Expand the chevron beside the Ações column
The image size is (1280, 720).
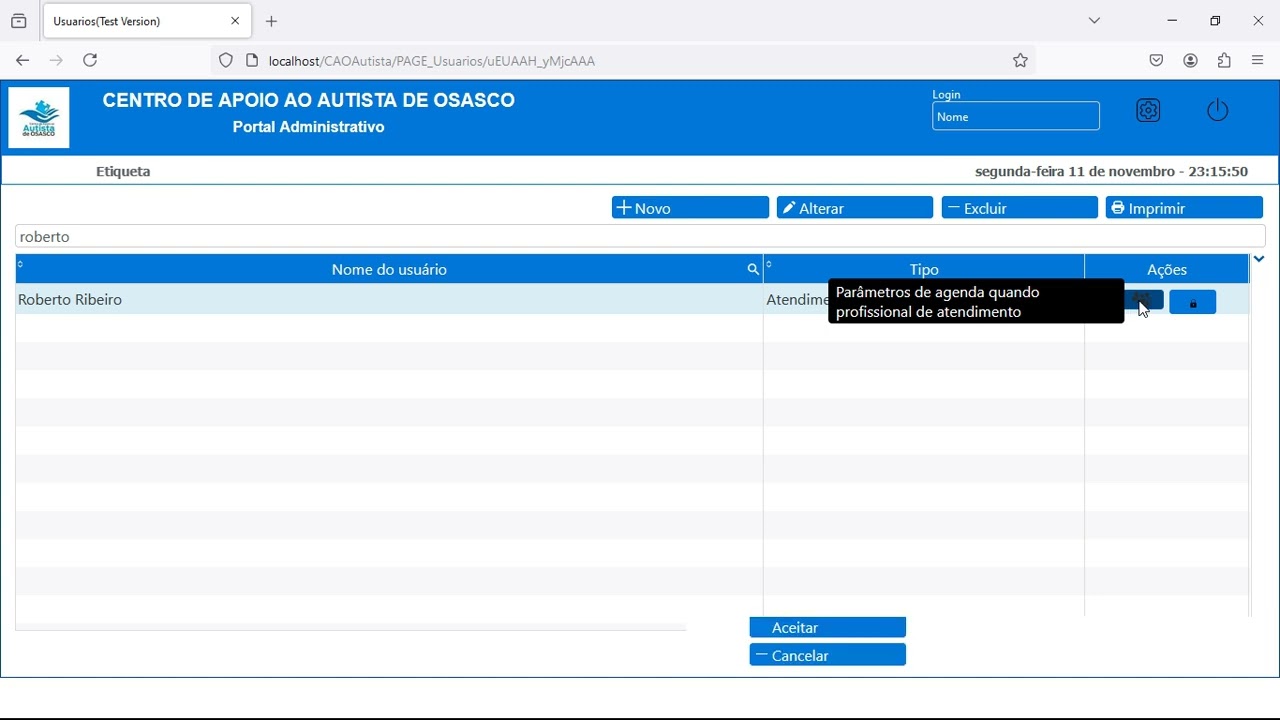point(1259,260)
